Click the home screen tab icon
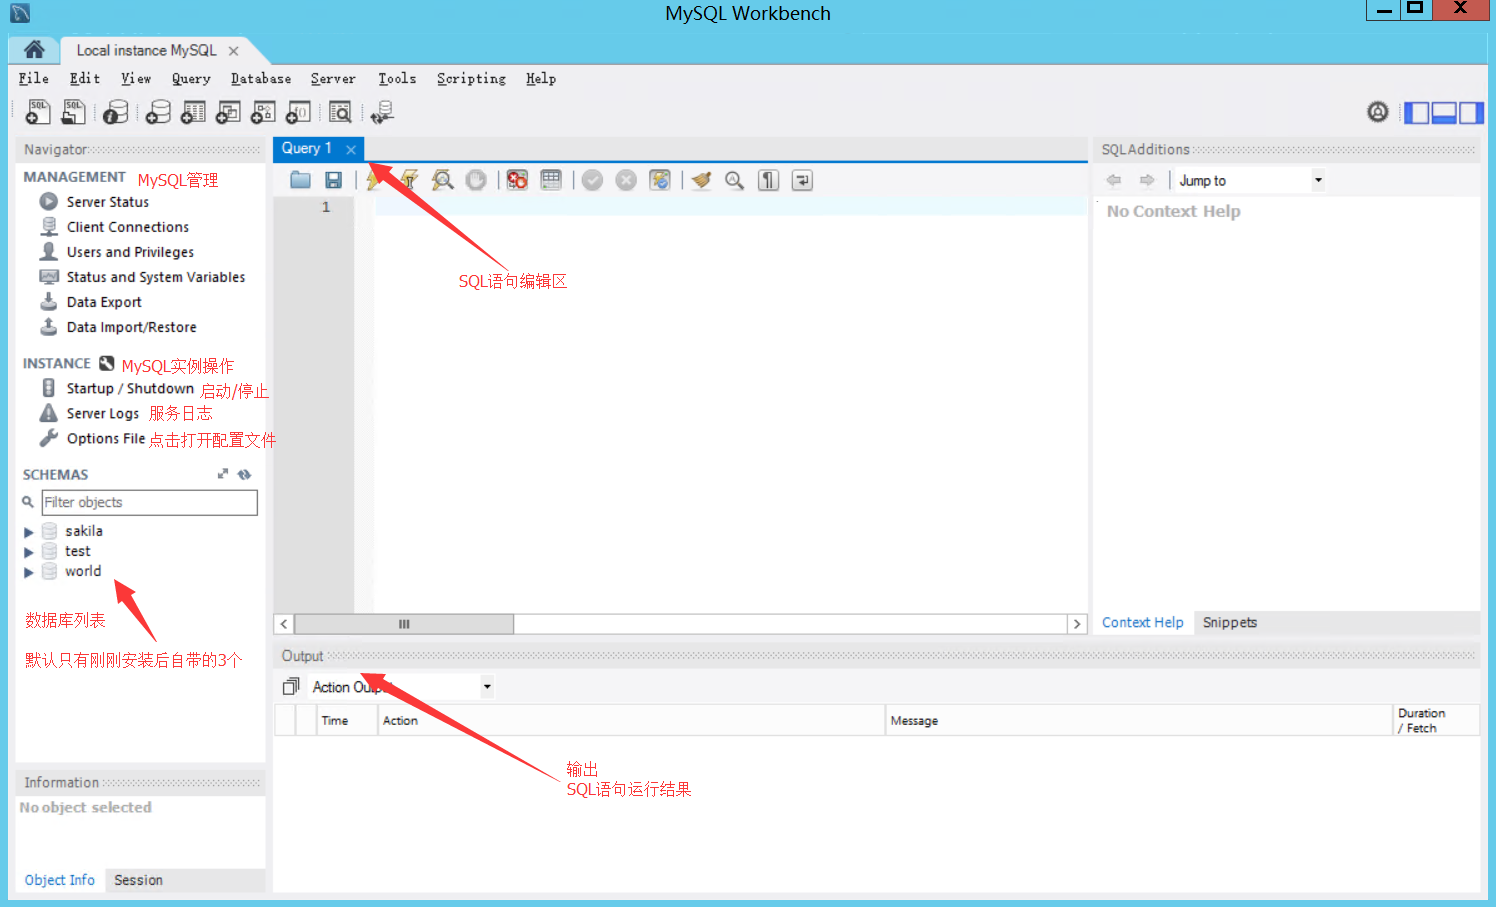1496x907 pixels. (34, 50)
